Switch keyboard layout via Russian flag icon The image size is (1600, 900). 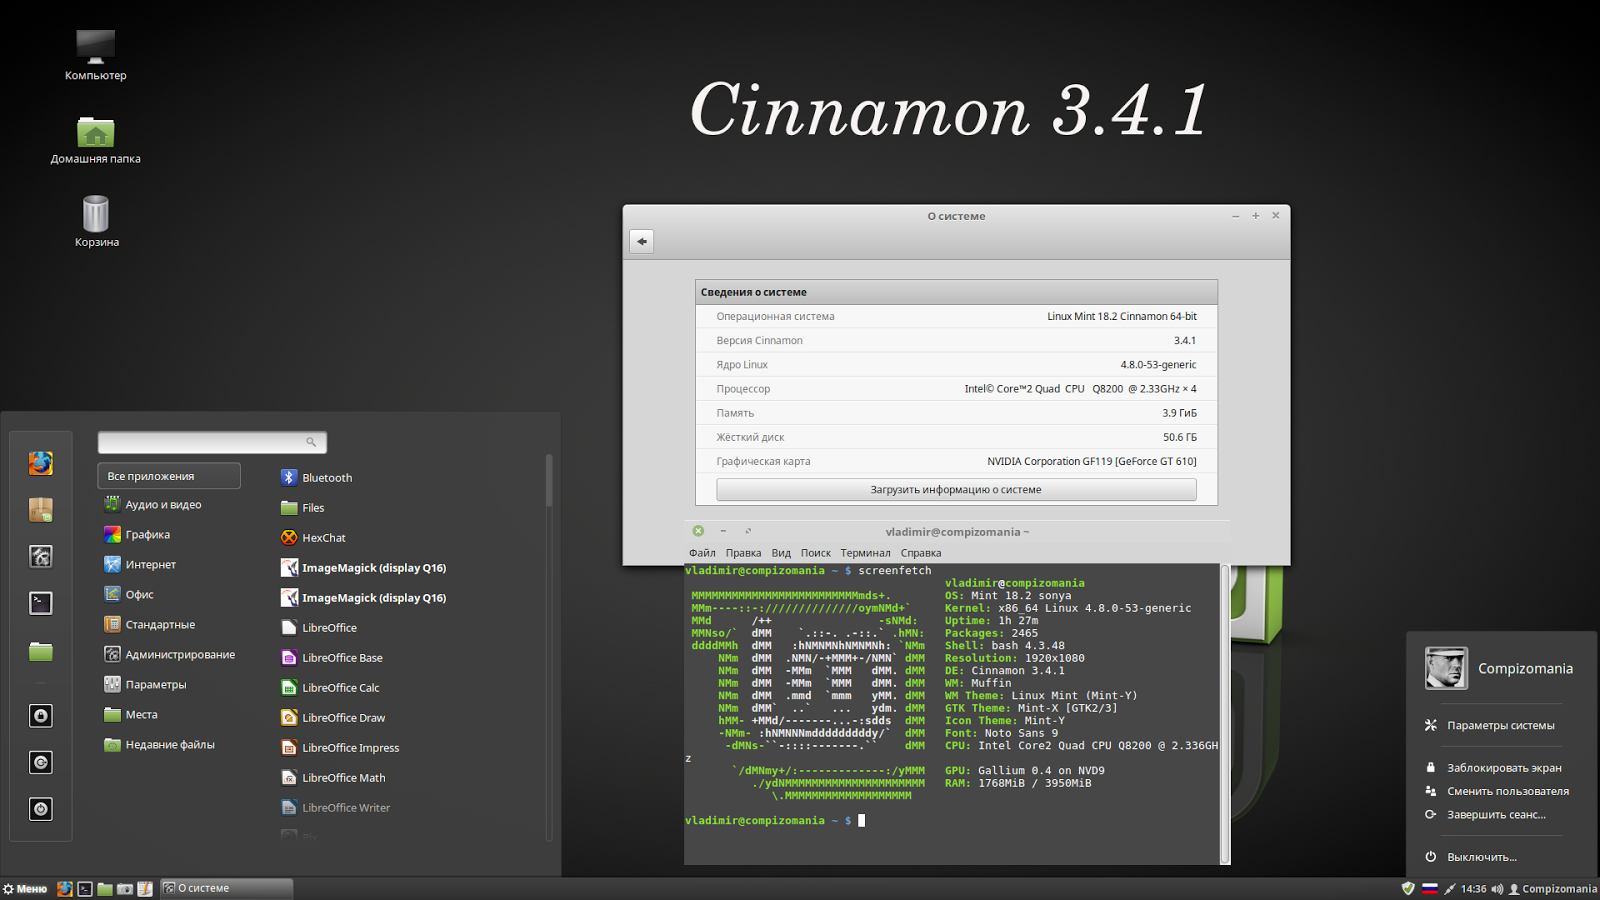tap(1430, 888)
